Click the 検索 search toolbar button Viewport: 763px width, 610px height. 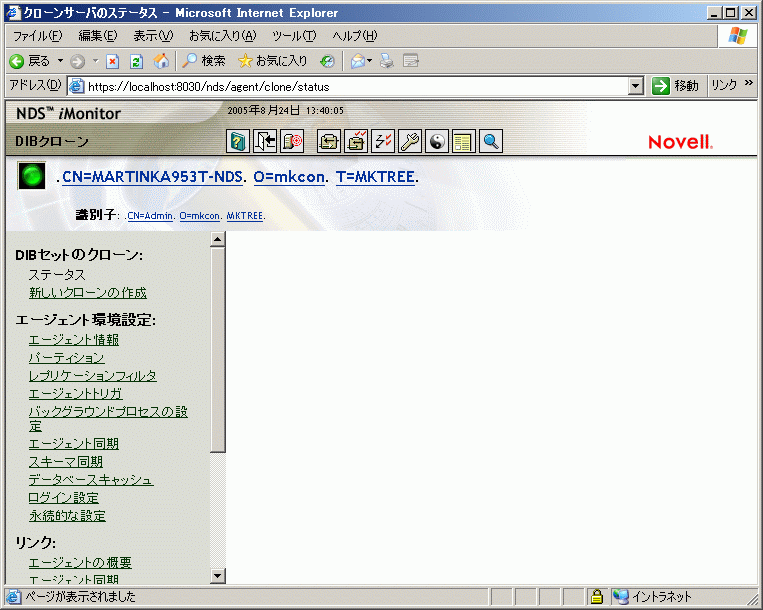click(x=204, y=61)
